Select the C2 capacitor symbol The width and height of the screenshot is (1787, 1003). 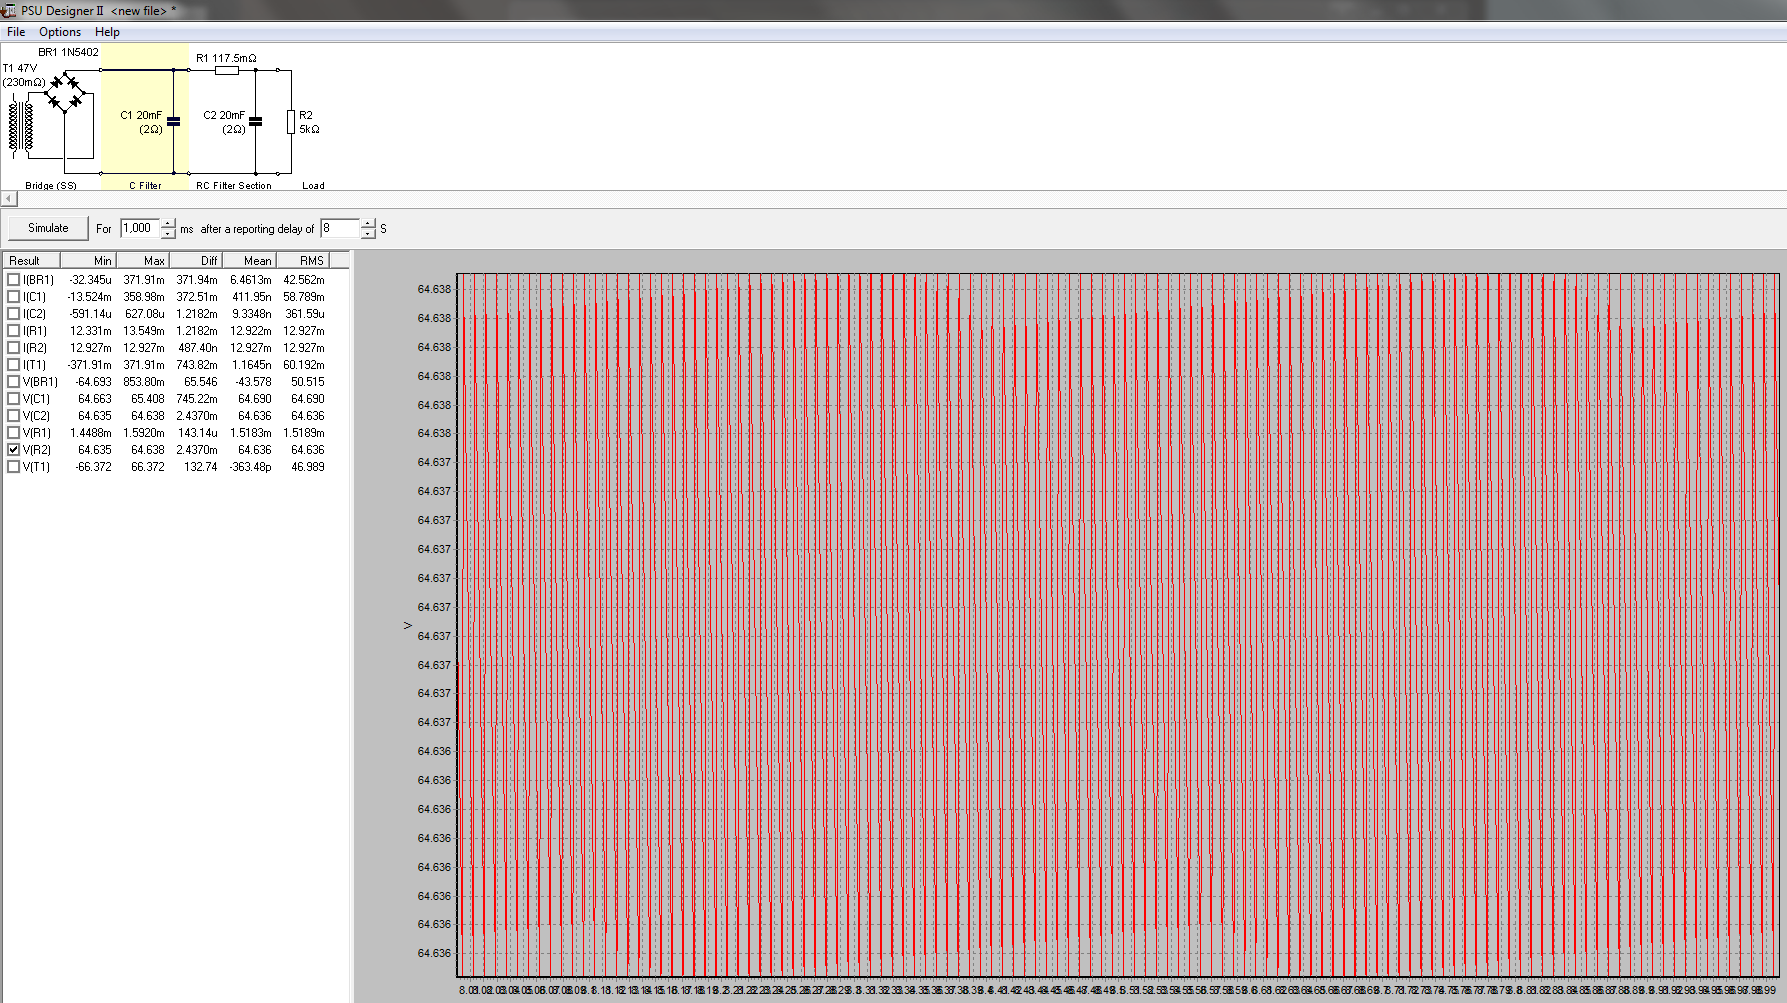255,121
